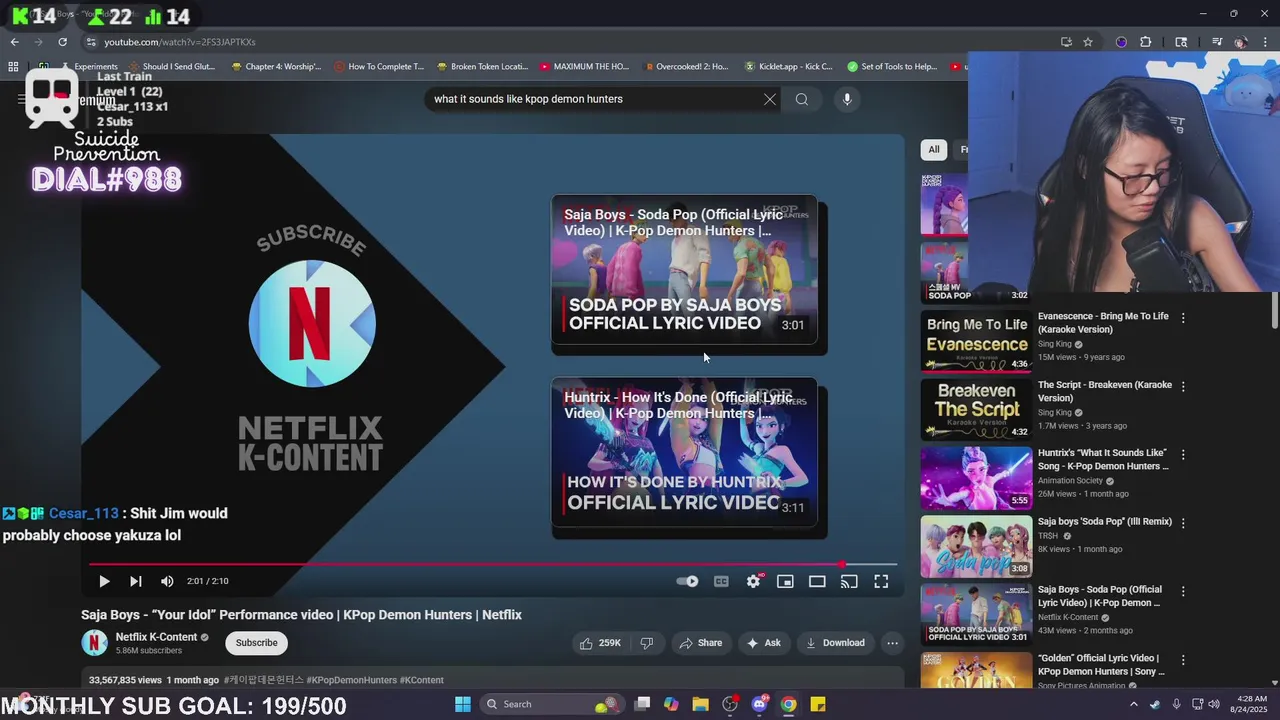Open Broken Token Locati... bookmark
Image resolution: width=1280 pixels, height=720 pixels.
pos(482,67)
